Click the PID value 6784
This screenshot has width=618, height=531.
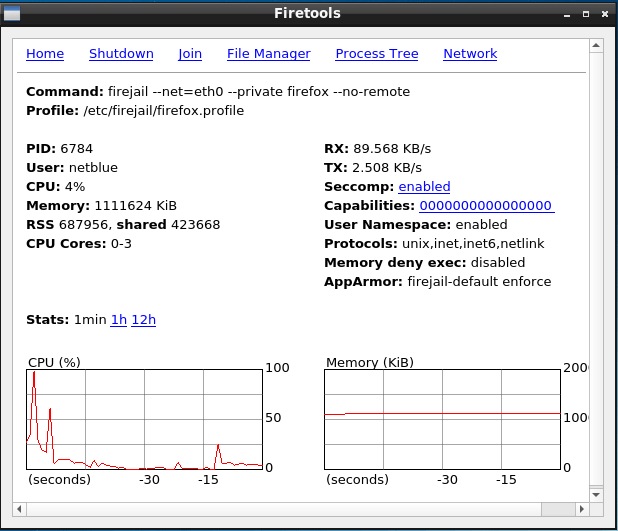point(76,149)
